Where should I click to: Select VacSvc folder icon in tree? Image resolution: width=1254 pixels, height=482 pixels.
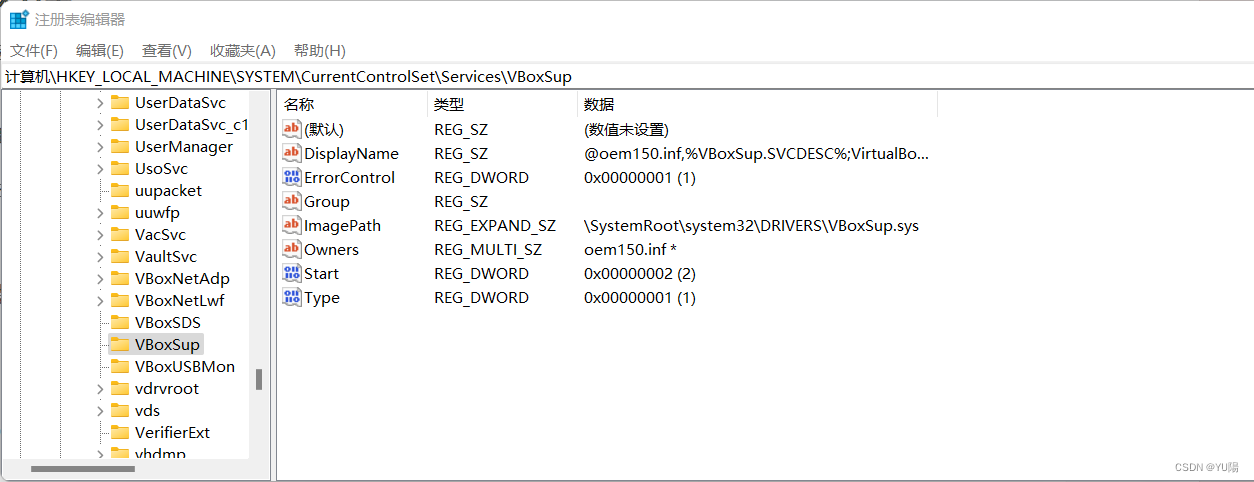[x=120, y=235]
